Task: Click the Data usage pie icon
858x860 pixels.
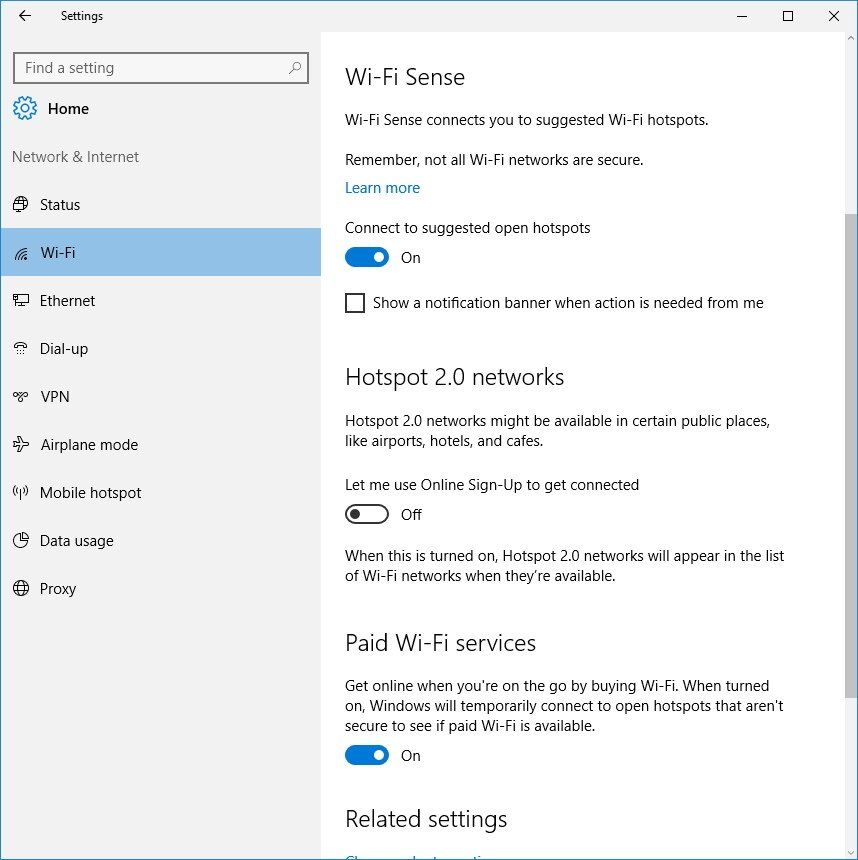Action: tap(21, 540)
